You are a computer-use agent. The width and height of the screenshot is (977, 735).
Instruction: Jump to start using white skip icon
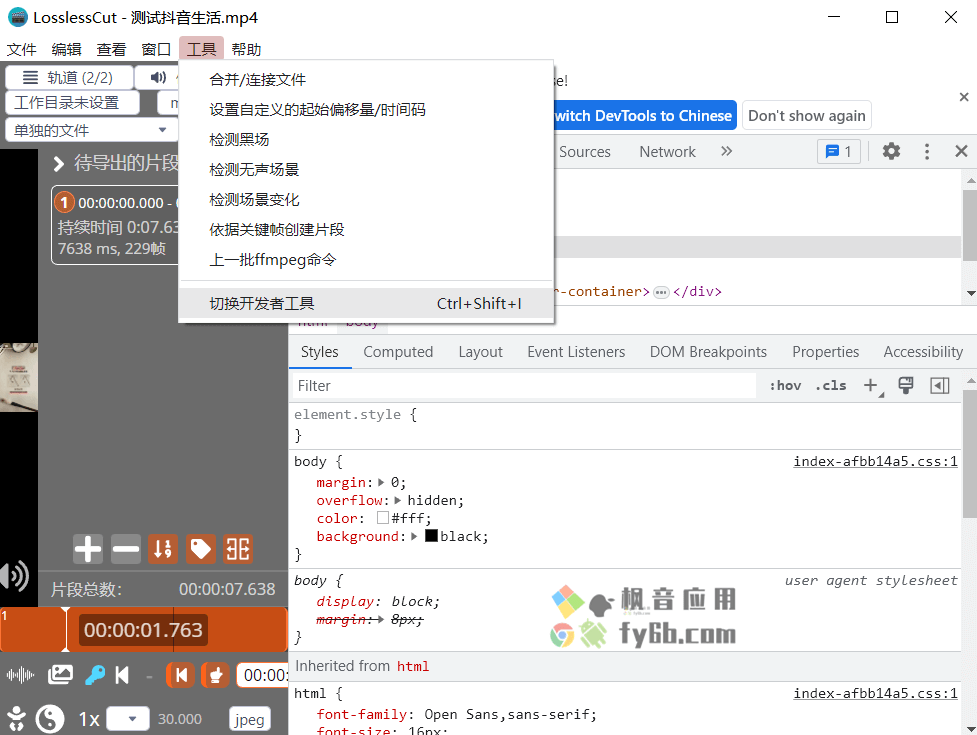[x=122, y=675]
